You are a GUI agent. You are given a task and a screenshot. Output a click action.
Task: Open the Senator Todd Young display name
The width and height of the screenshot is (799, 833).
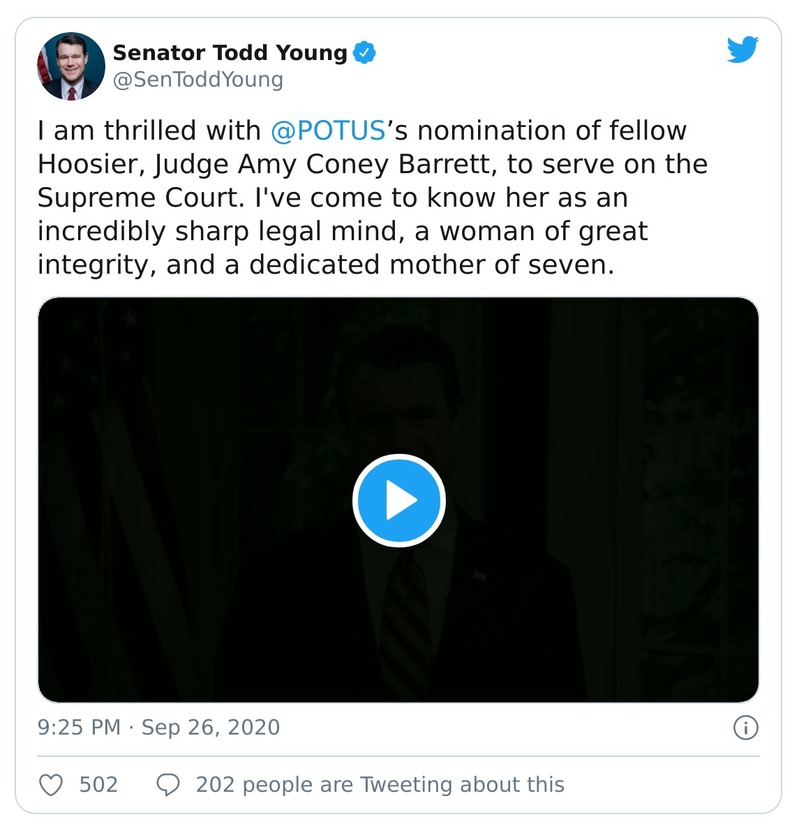tap(229, 53)
